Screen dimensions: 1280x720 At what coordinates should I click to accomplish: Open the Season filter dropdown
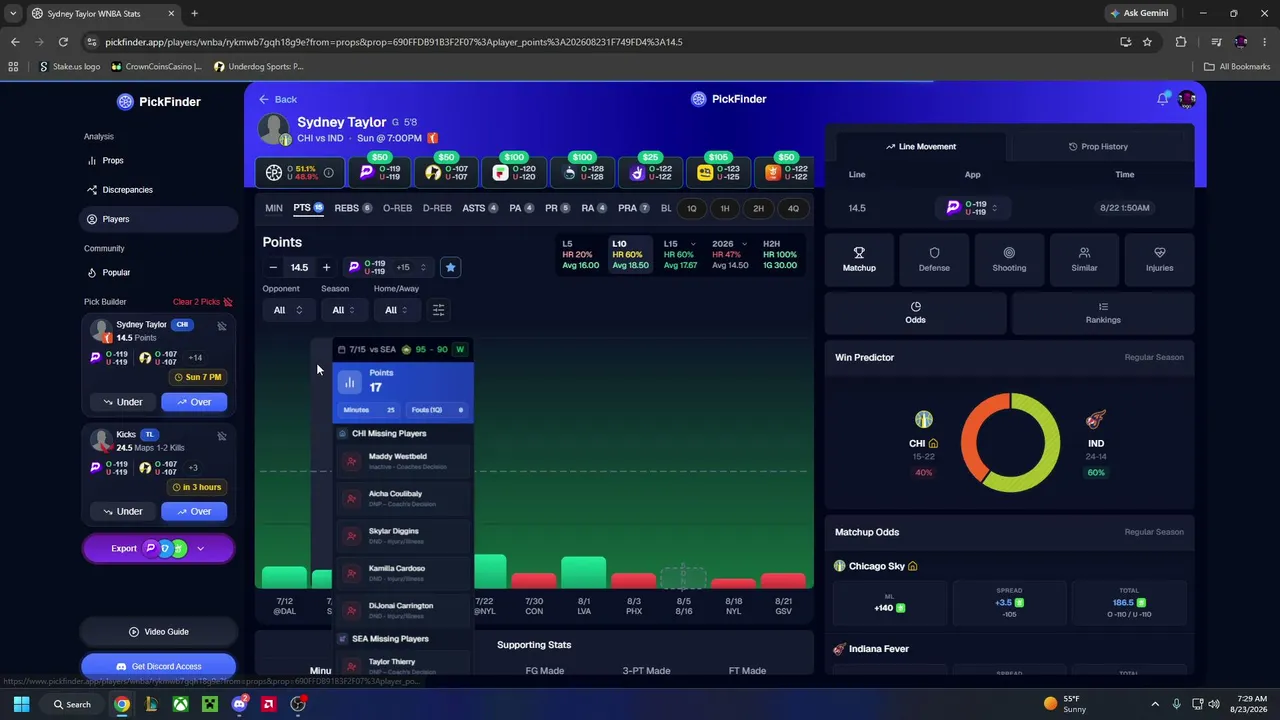344,310
